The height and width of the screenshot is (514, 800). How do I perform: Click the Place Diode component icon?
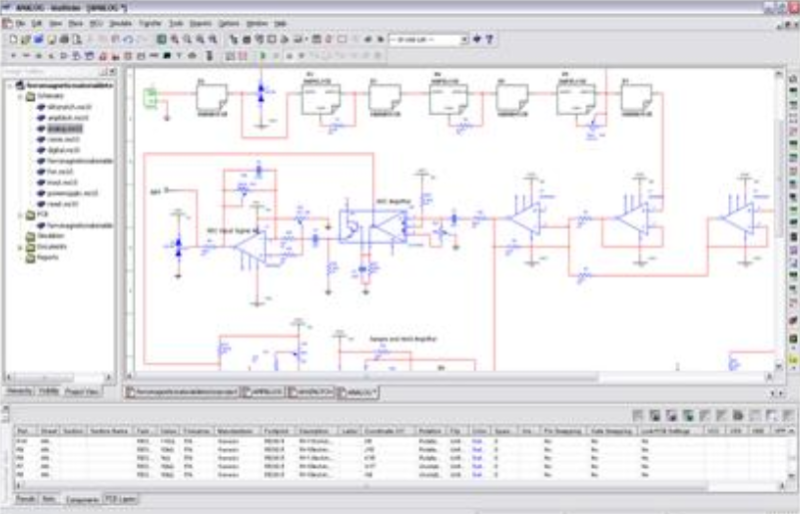click(39, 55)
